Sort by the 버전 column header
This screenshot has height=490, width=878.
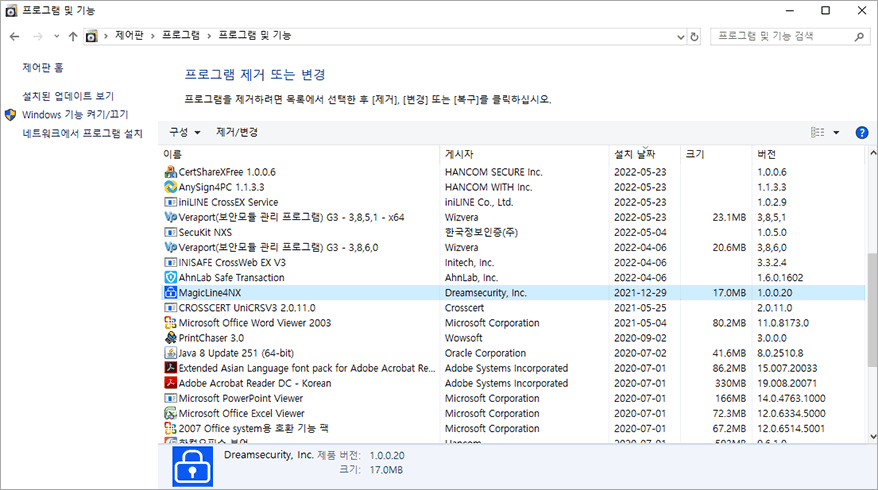[x=809, y=154]
